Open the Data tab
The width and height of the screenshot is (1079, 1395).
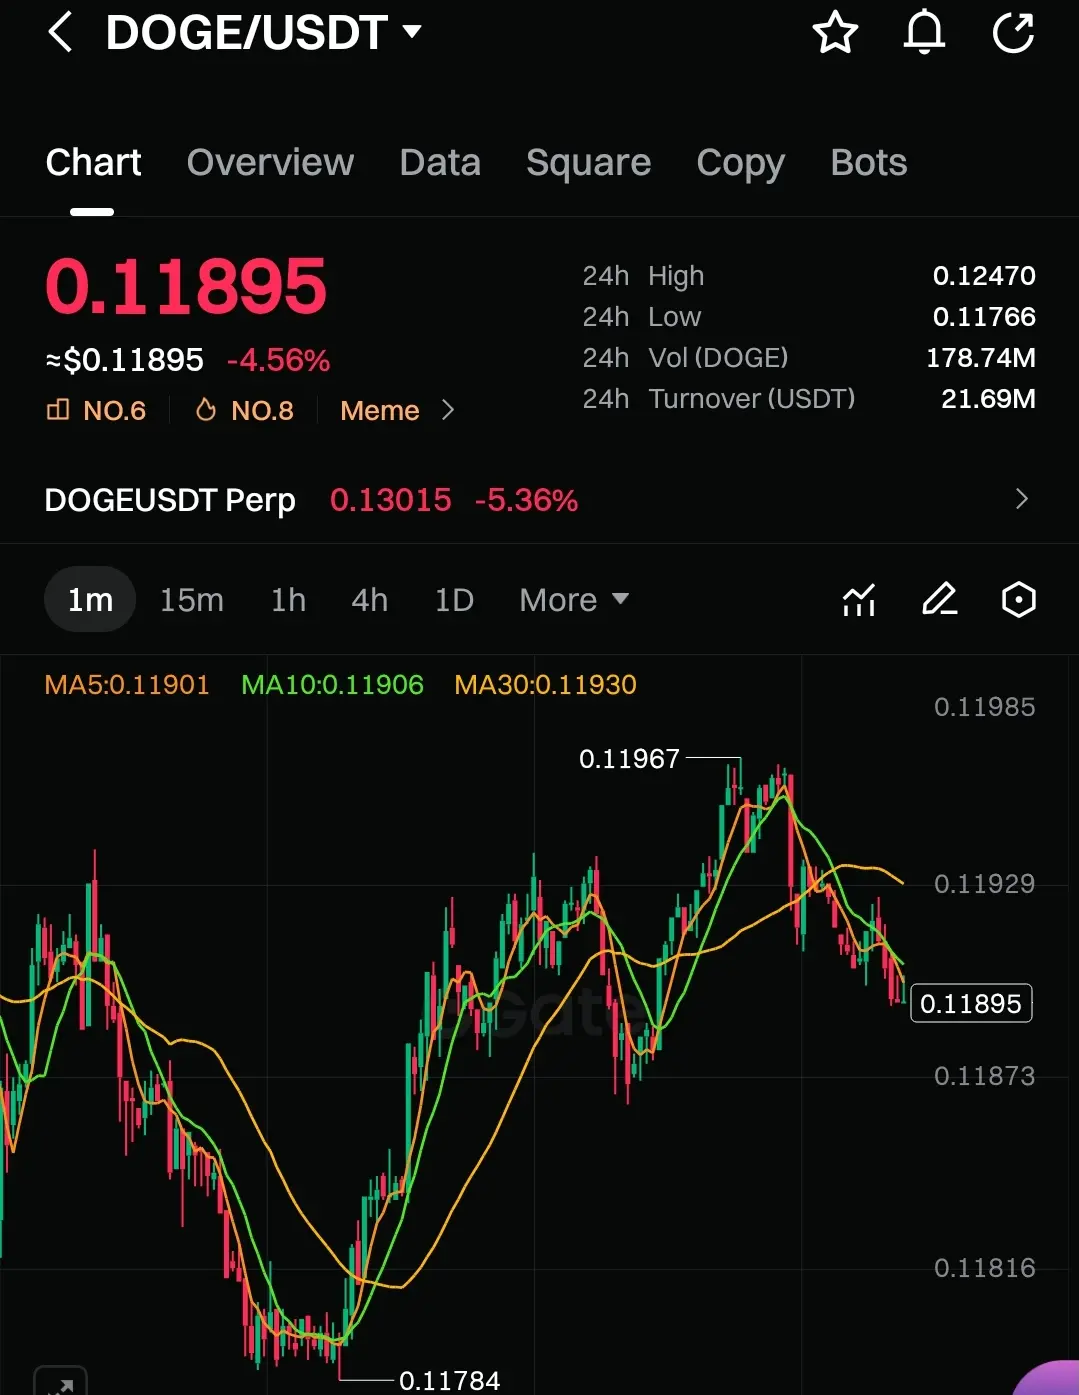click(x=440, y=162)
